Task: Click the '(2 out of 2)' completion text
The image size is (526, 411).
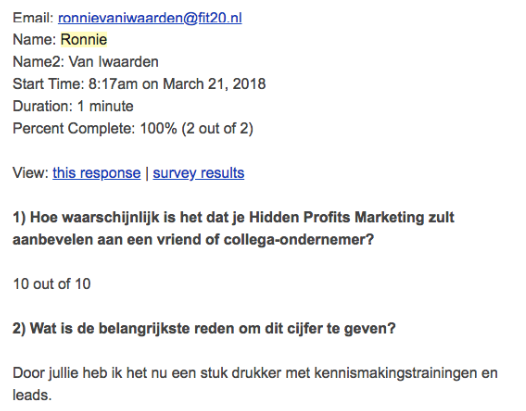Action: point(217,129)
